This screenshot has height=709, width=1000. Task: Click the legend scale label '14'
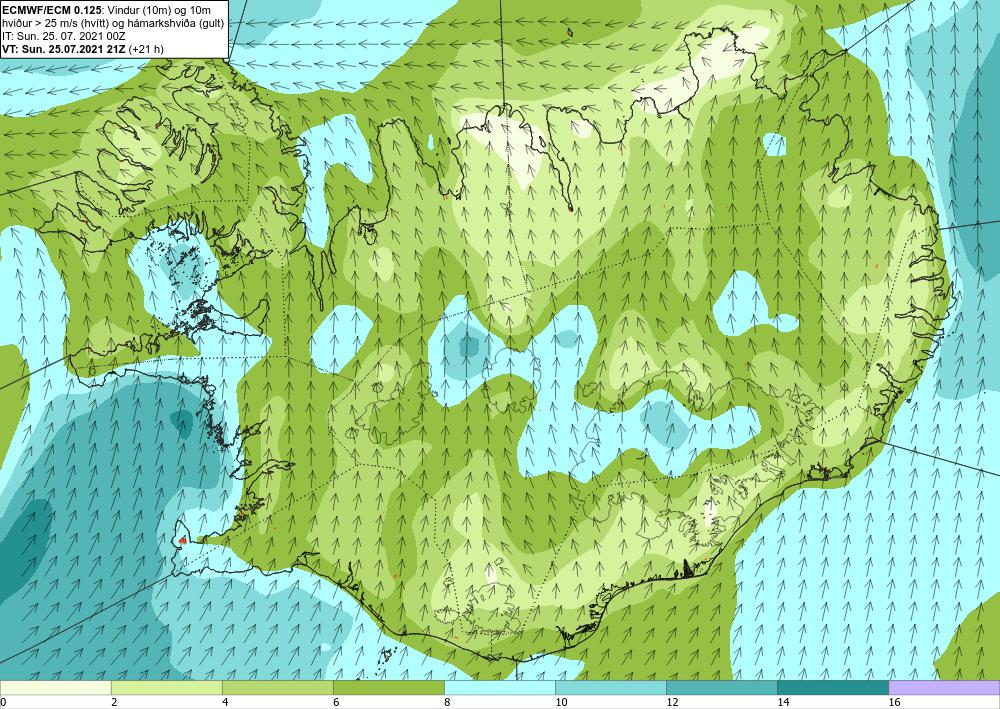(783, 702)
